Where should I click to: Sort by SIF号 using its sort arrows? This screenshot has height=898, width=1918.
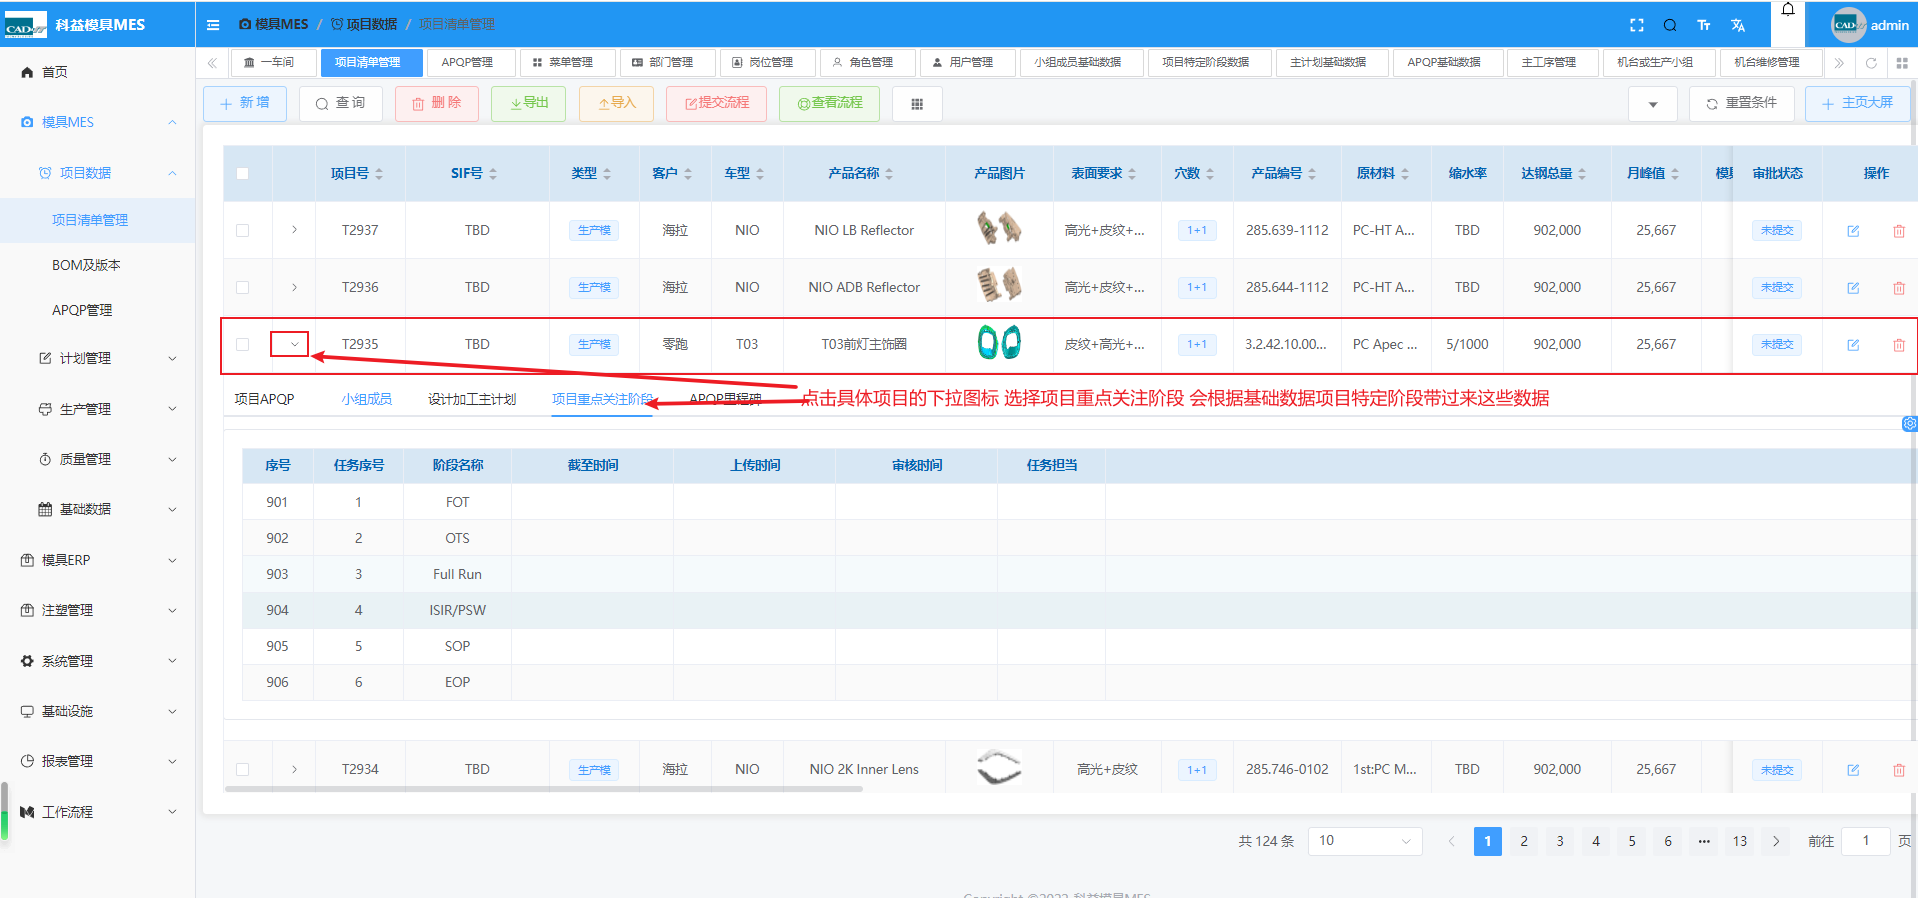point(493,174)
